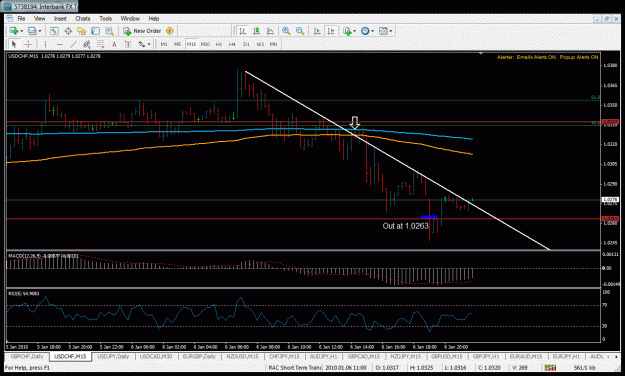Select the Vertical Line drawing tool

45,44
